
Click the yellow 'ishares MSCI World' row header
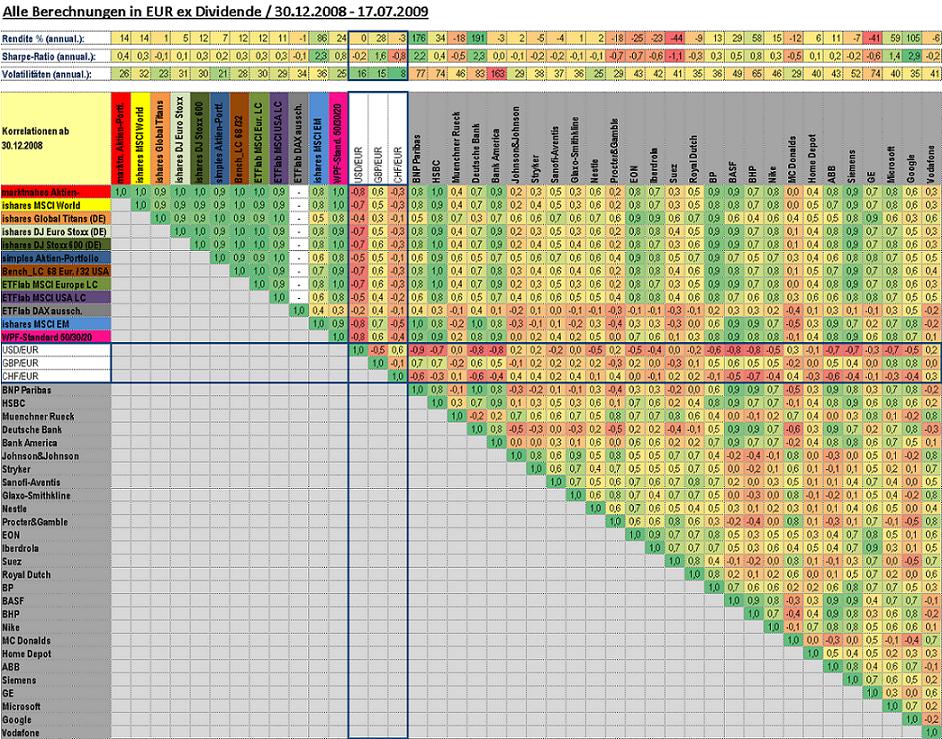point(56,205)
